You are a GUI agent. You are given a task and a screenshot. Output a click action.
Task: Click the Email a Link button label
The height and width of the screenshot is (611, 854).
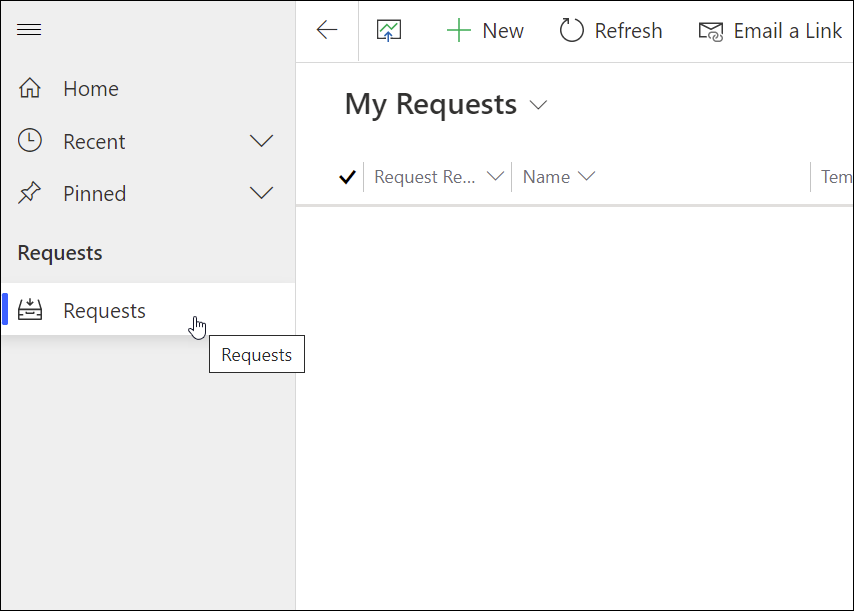(788, 31)
